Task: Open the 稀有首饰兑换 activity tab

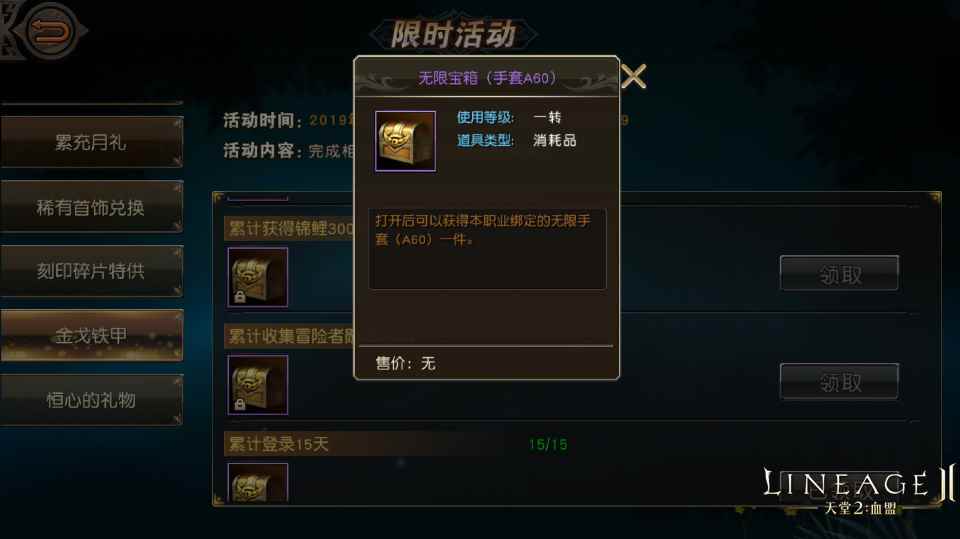Action: [x=91, y=207]
